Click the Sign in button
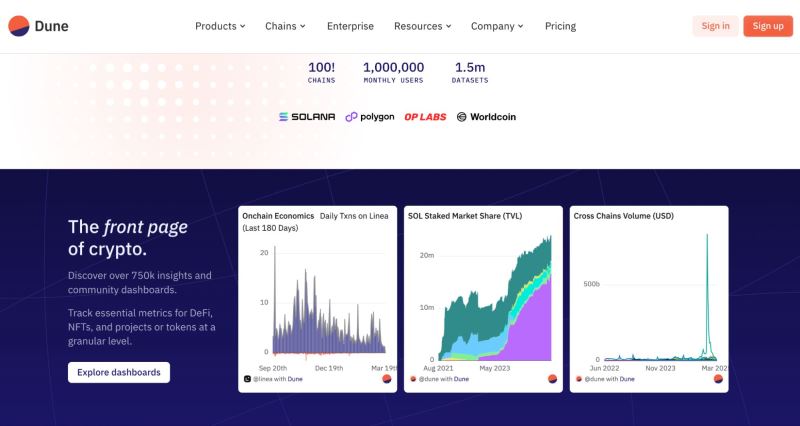800x426 pixels. 715,26
